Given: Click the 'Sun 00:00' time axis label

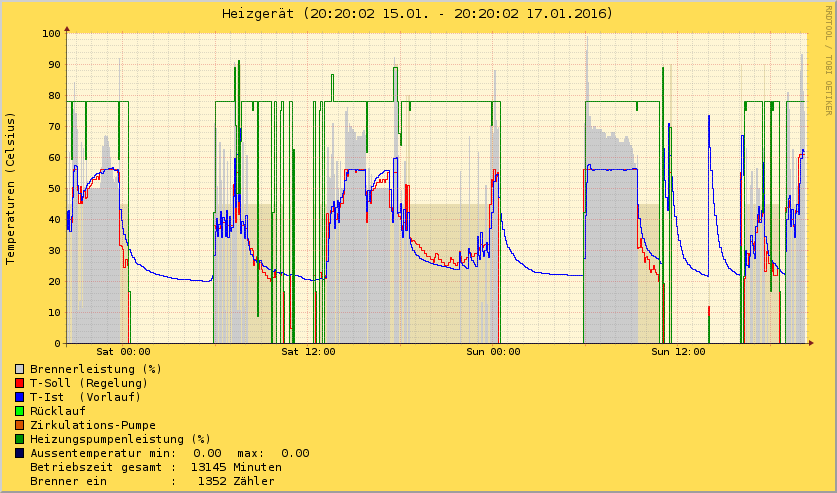Looking at the screenshot, I should (x=493, y=352).
